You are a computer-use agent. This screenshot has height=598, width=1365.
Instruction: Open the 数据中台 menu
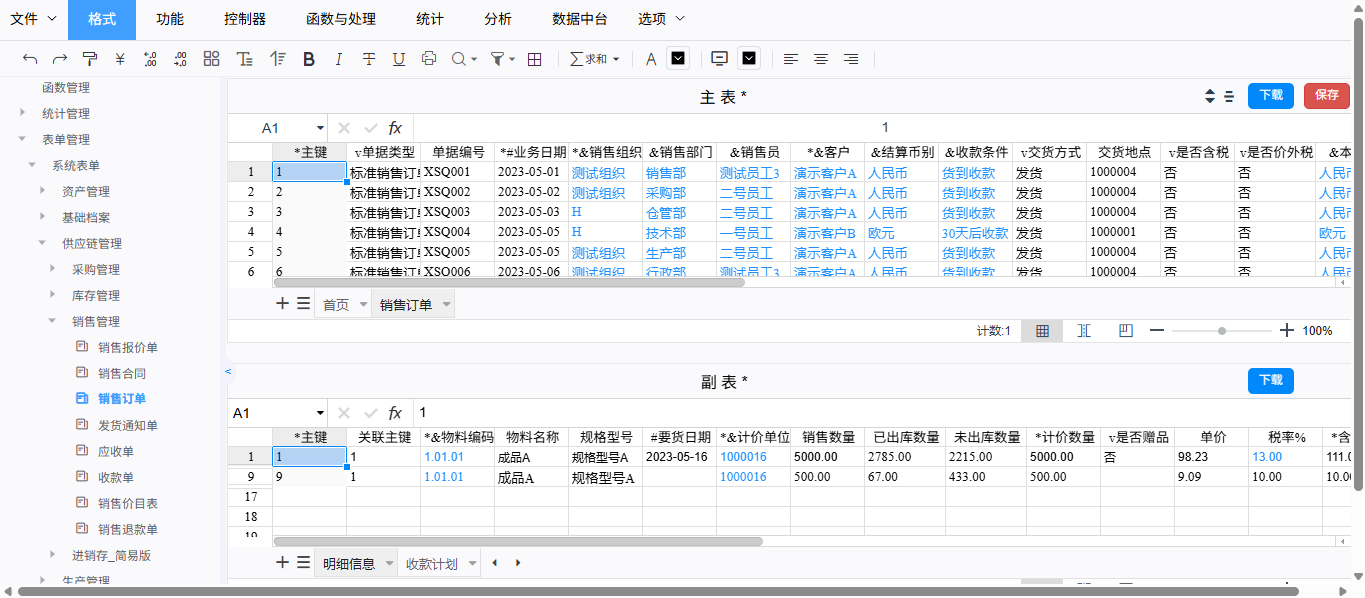(x=579, y=19)
